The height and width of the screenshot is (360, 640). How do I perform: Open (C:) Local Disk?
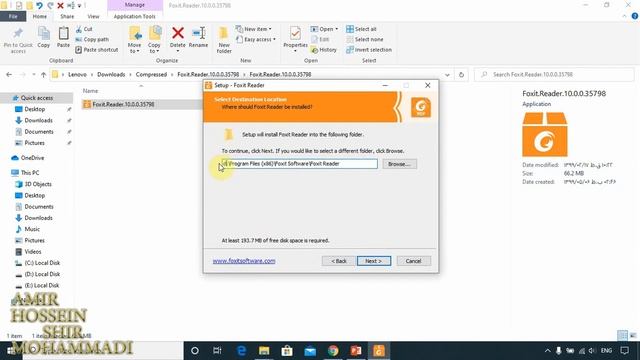pos(42,263)
